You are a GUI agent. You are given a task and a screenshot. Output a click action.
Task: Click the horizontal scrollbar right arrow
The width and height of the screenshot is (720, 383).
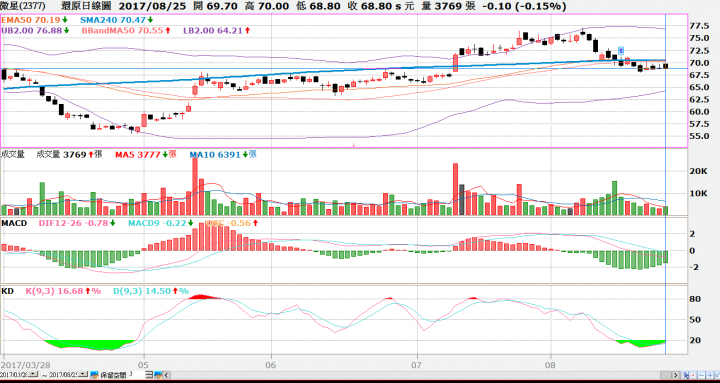(x=675, y=375)
